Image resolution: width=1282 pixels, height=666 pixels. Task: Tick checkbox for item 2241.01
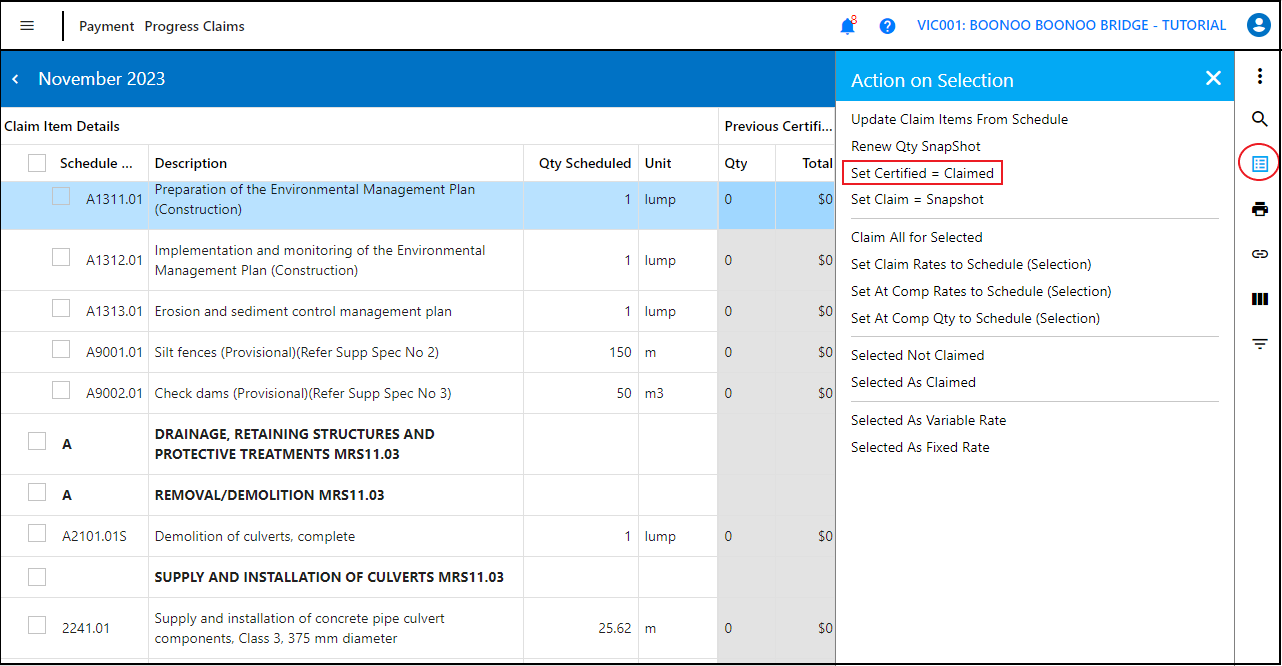tap(37, 625)
